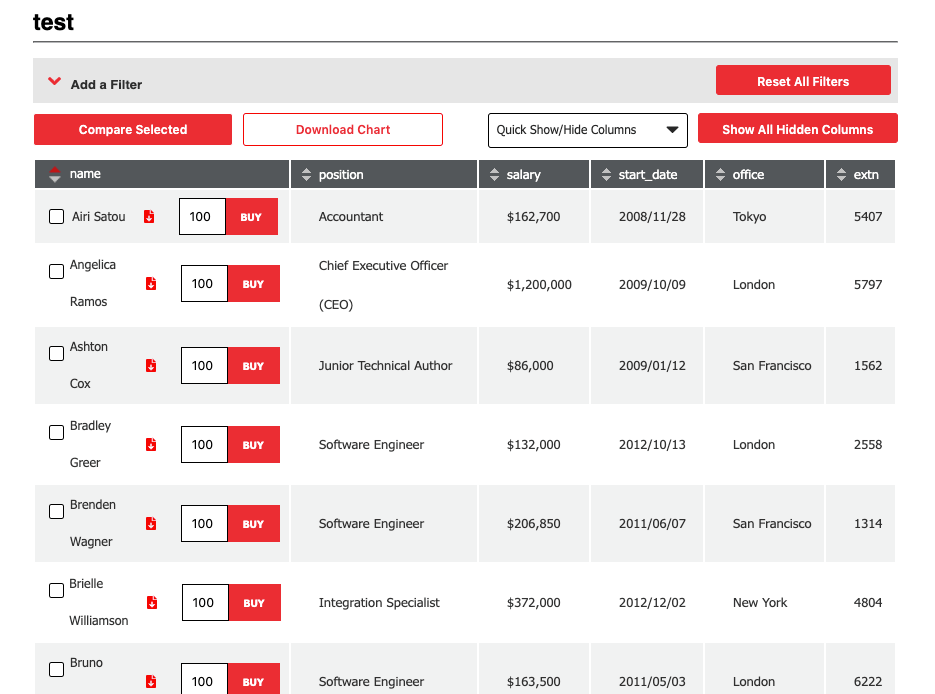Sort the table by start_date column
This screenshot has height=694, width=935.
pos(608,173)
